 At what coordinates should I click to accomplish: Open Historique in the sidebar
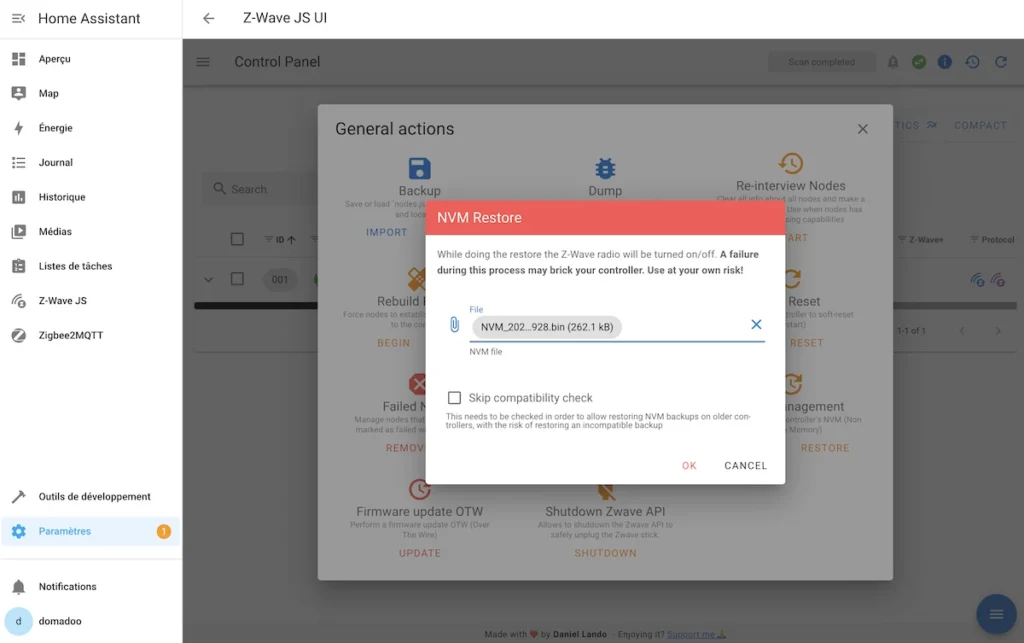(x=91, y=197)
